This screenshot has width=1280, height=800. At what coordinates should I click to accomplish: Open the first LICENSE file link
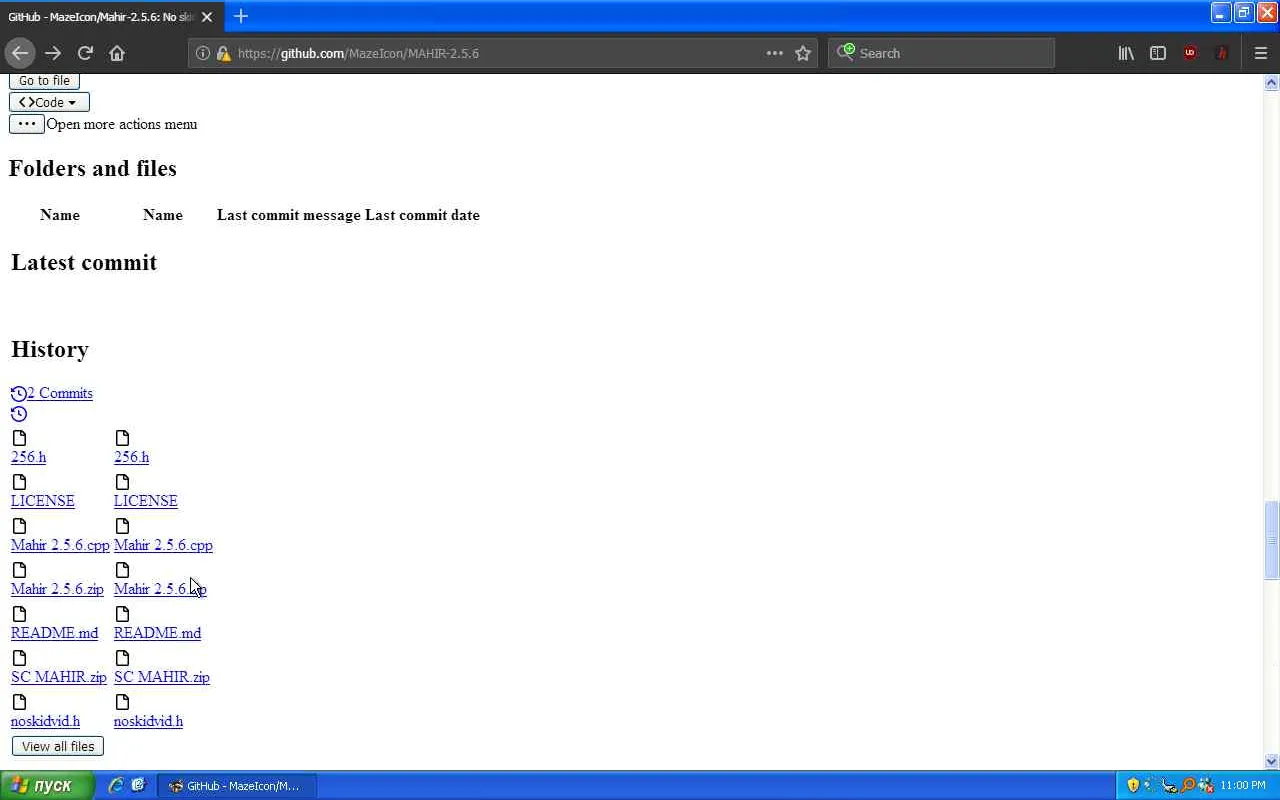coord(43,501)
